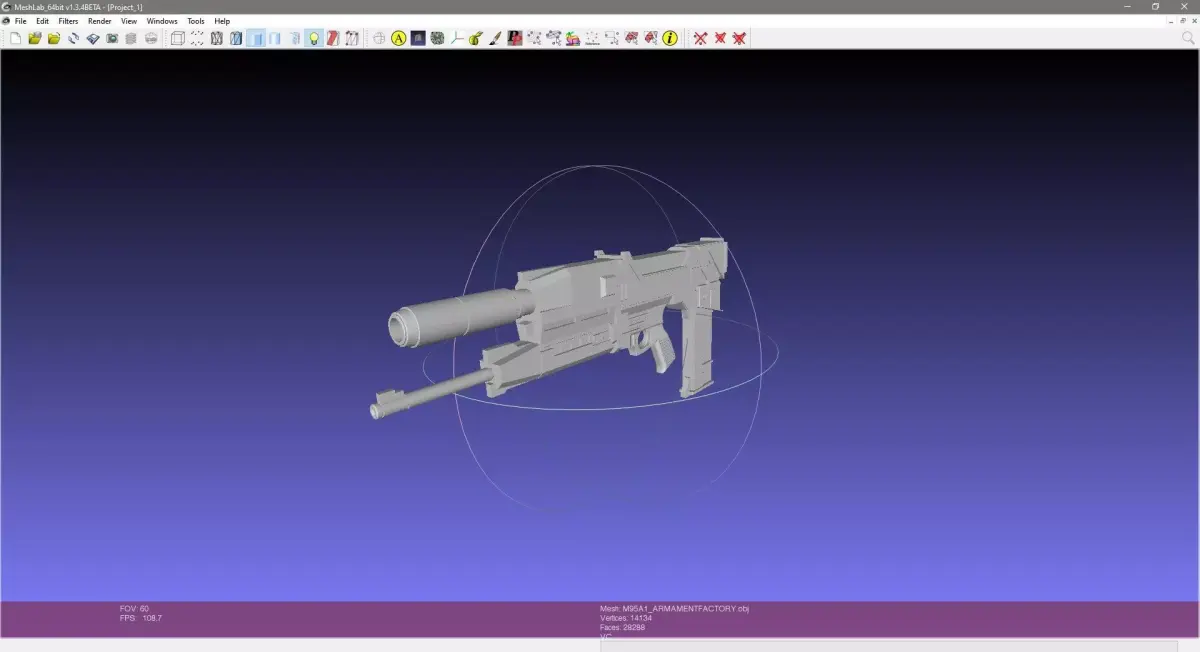Click the last red X delete icon
This screenshot has width=1200, height=652.
point(739,38)
